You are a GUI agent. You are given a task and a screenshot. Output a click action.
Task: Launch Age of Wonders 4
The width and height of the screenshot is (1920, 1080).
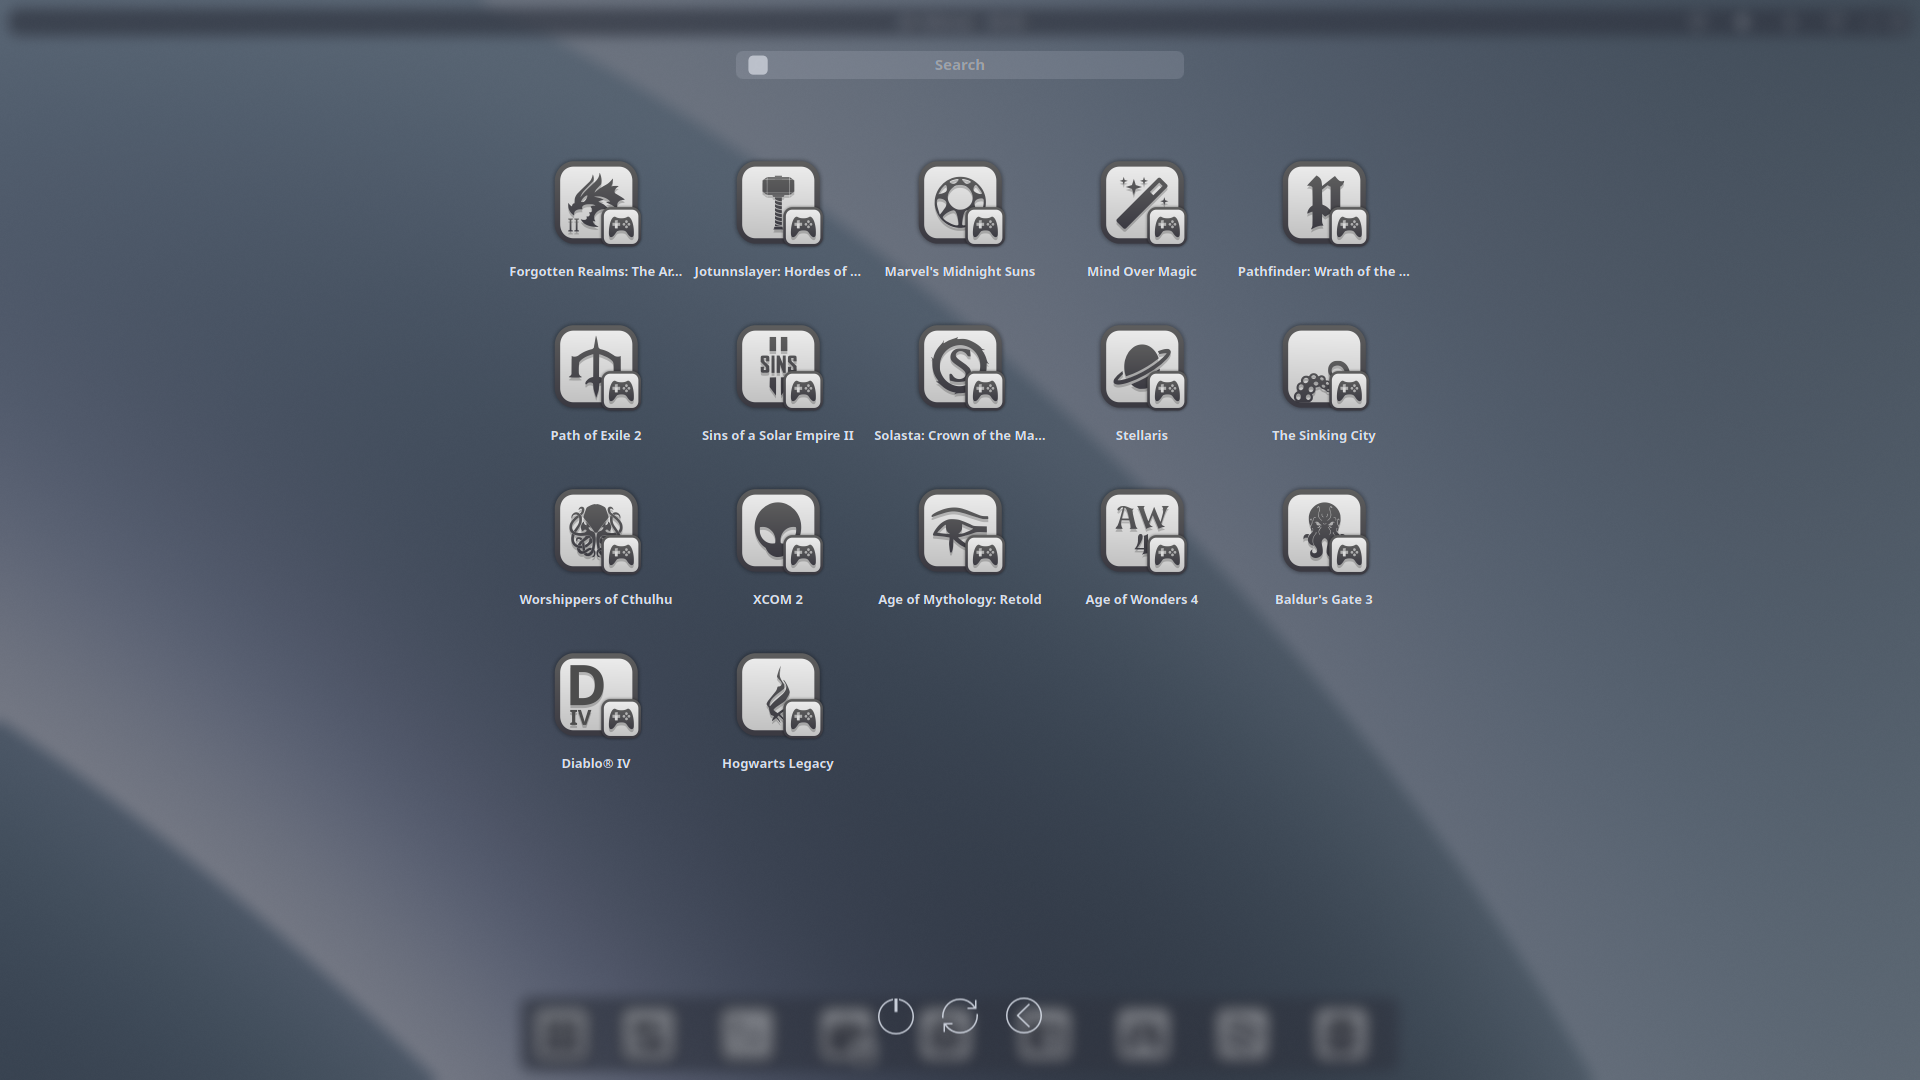(x=1142, y=531)
